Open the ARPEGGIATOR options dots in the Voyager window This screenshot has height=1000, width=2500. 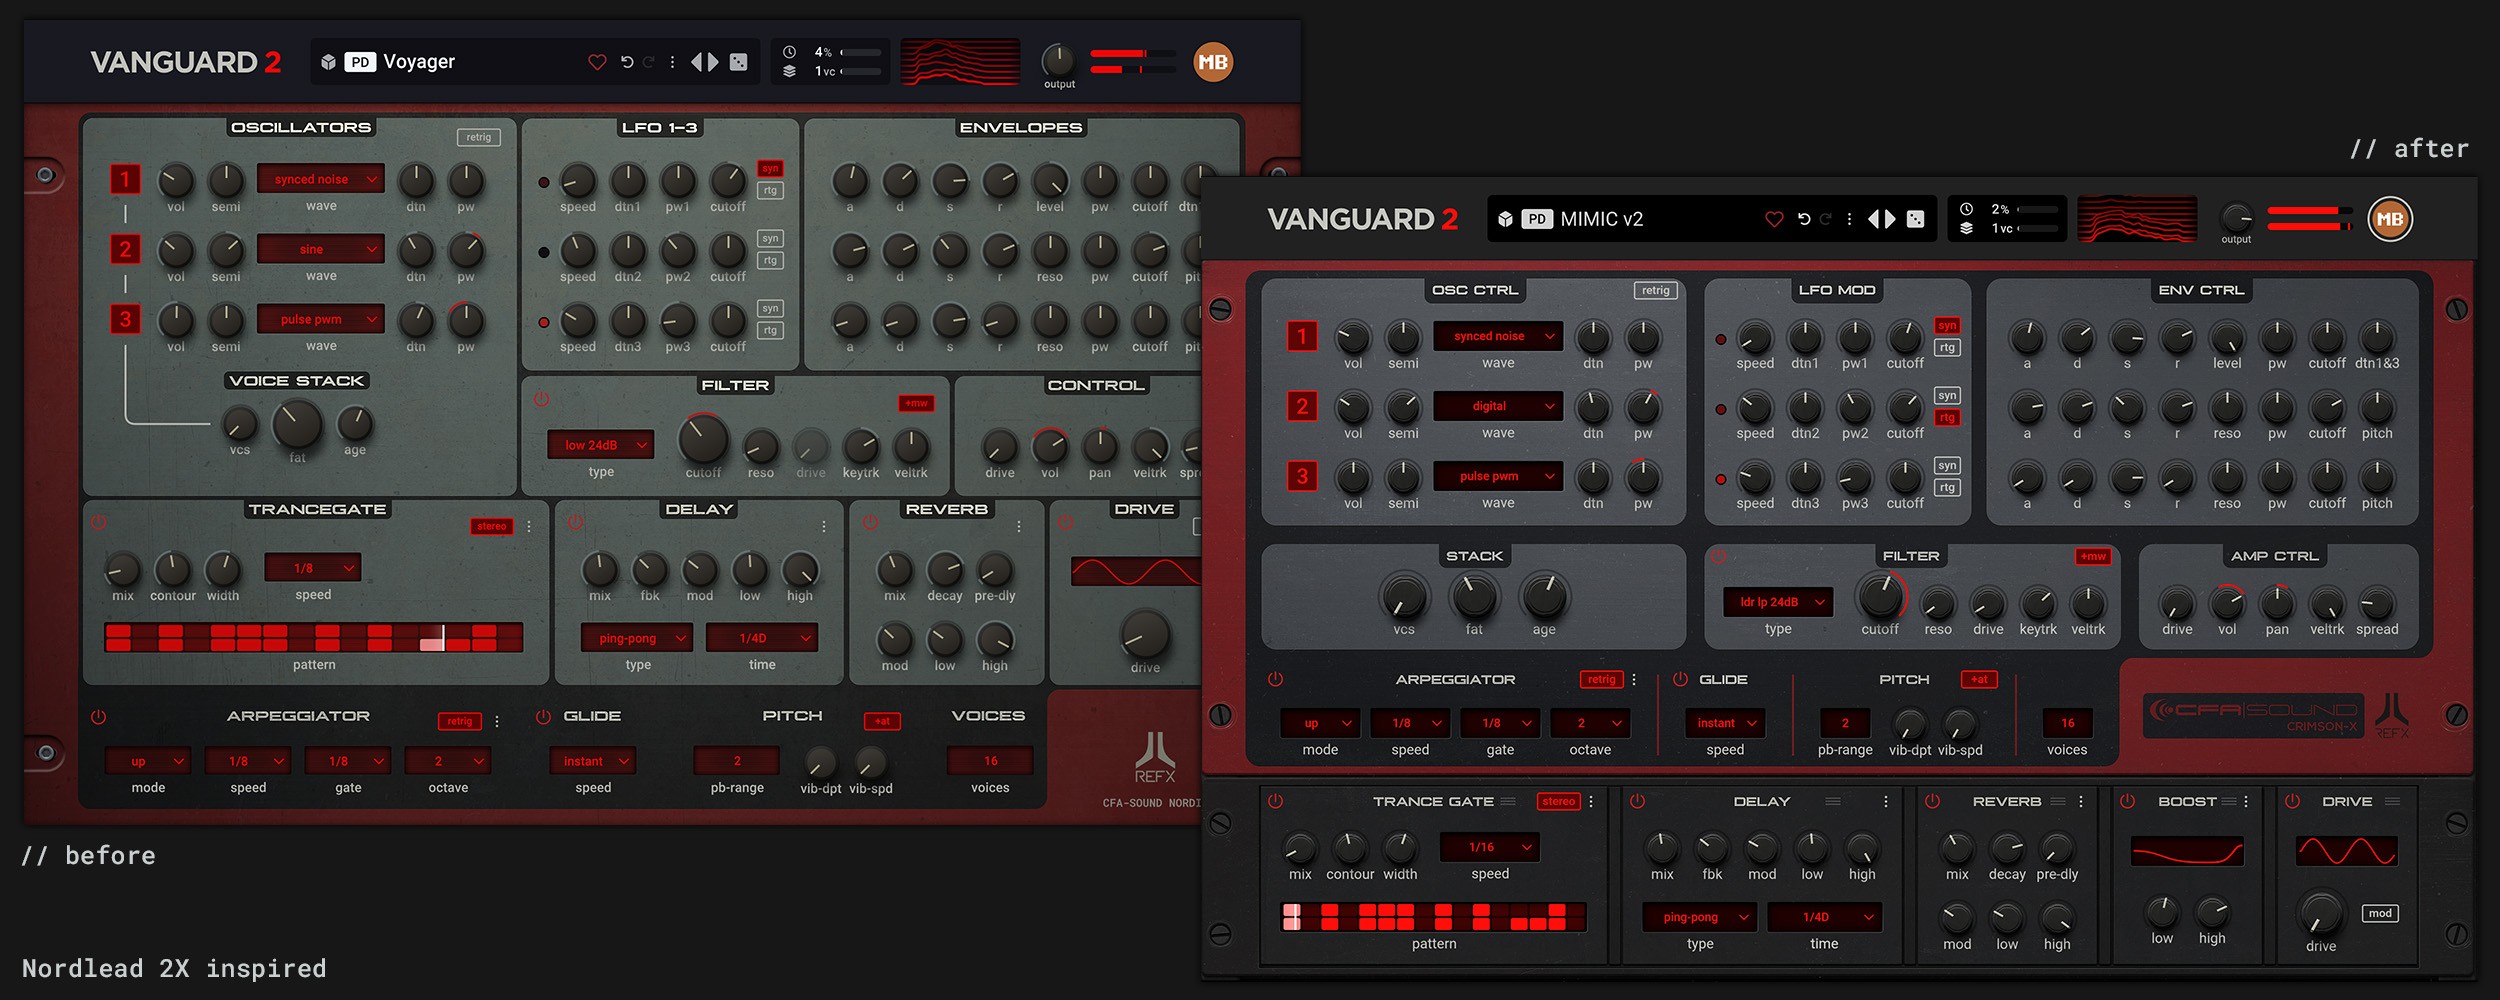[x=497, y=721]
